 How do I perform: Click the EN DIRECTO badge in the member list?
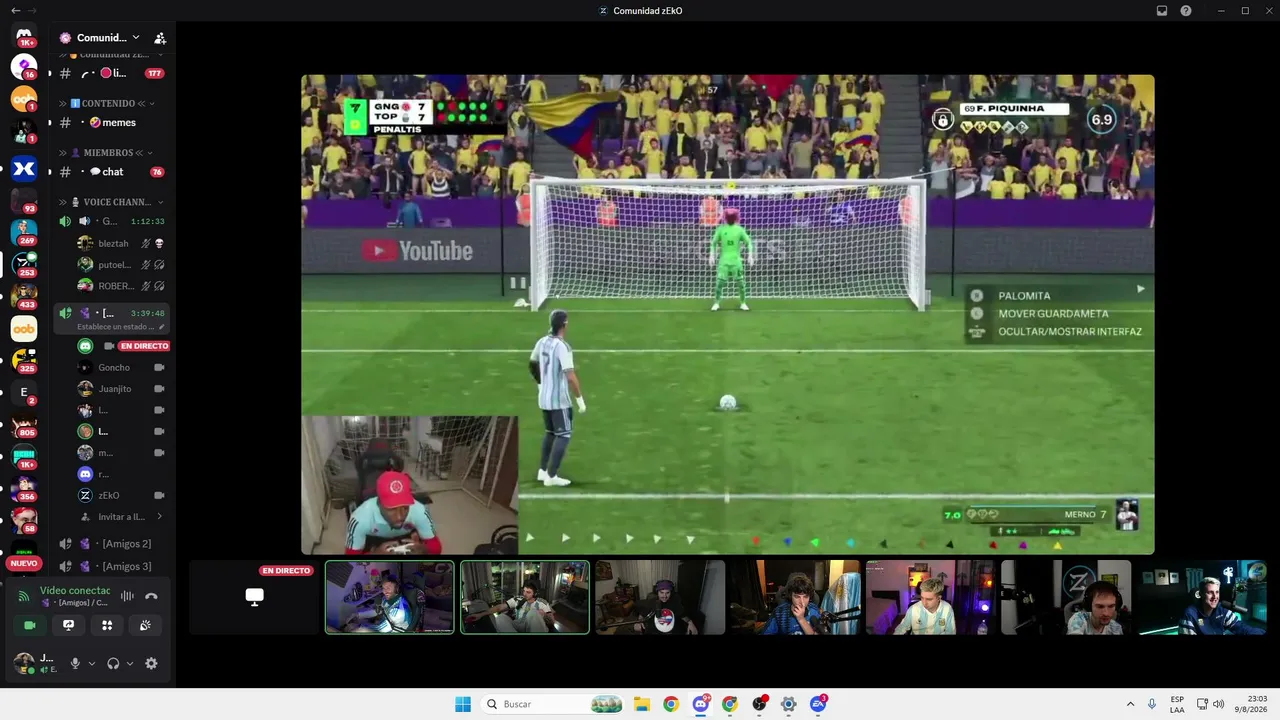144,346
